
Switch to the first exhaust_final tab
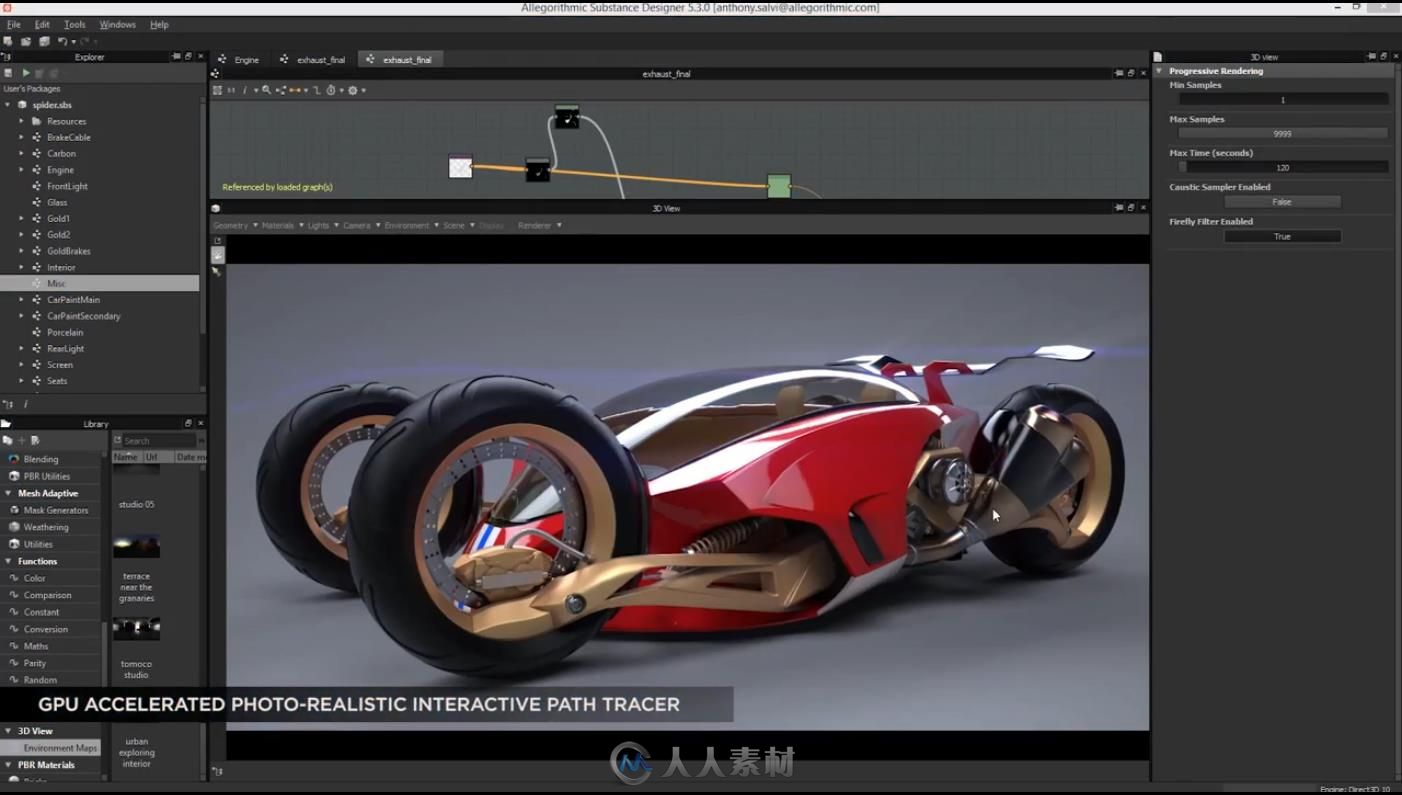[313, 60]
